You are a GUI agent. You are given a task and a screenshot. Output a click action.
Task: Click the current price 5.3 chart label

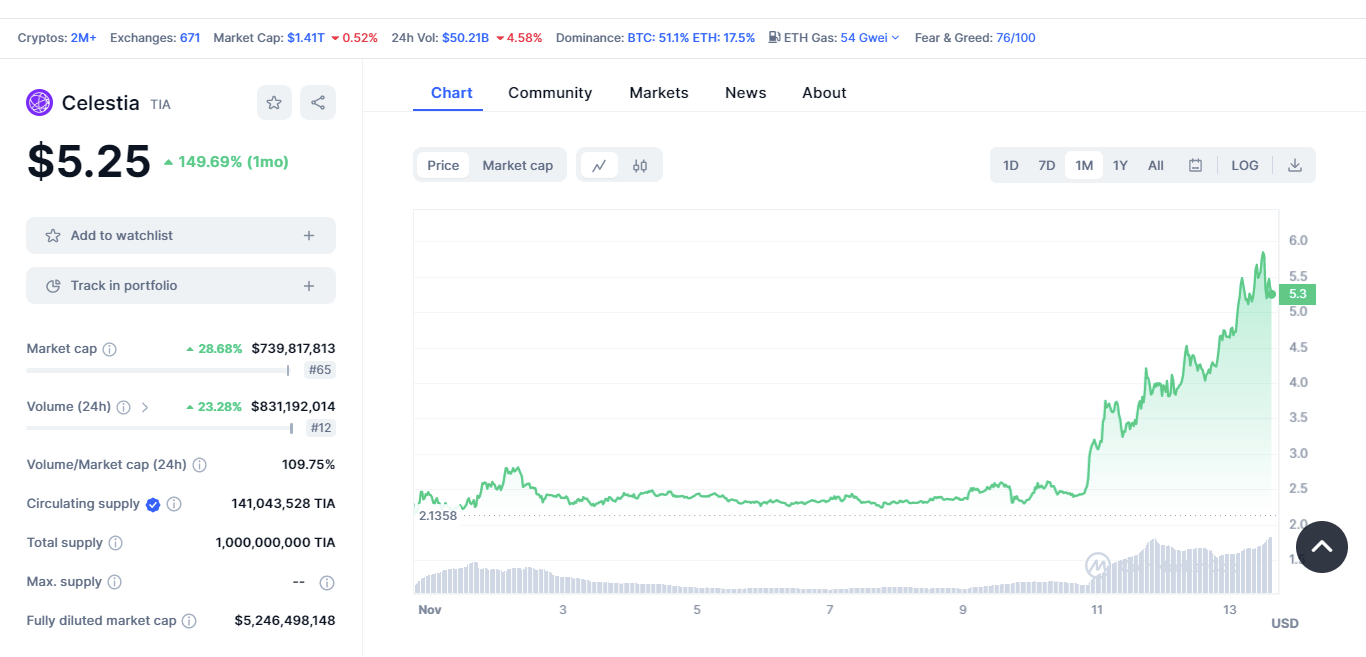pyautogui.click(x=1297, y=294)
